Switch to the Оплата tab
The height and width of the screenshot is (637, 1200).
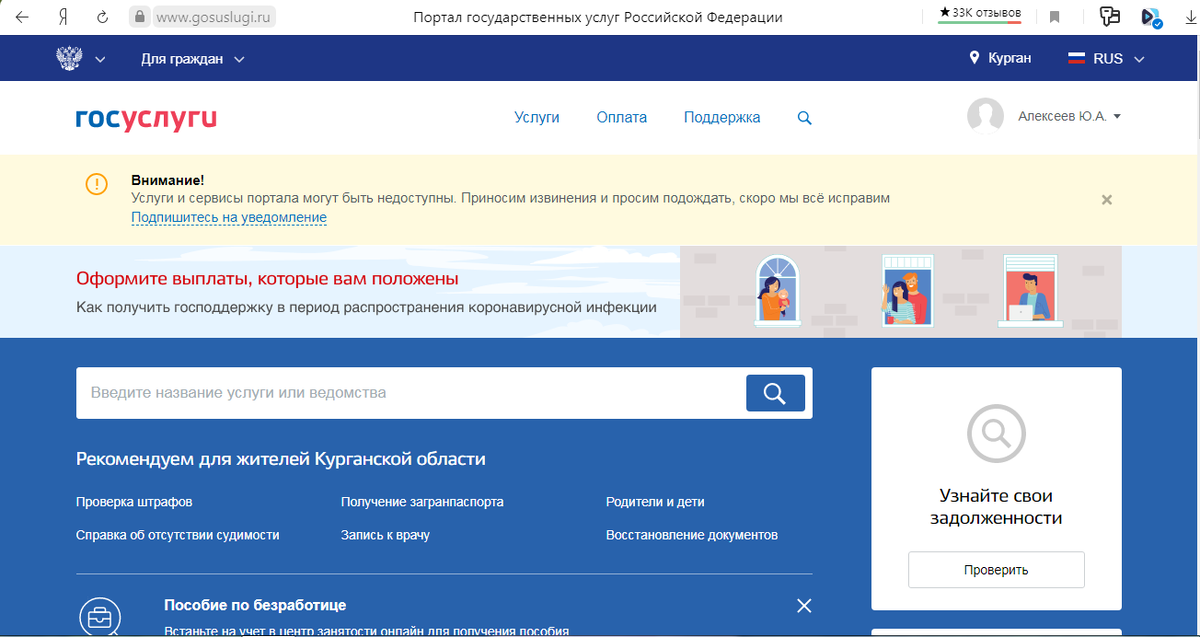[621, 117]
